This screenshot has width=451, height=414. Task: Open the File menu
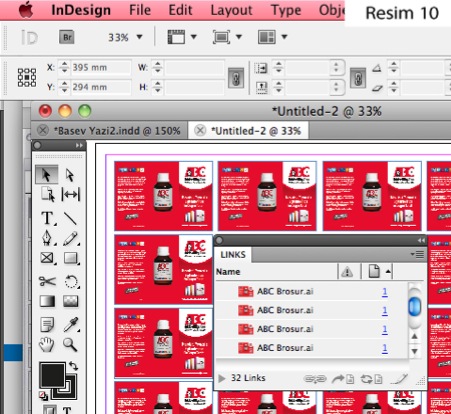140,10
